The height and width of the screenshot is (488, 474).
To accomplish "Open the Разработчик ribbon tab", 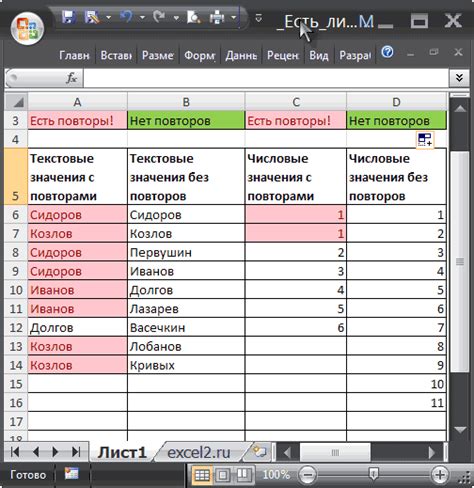I will coord(355,55).
